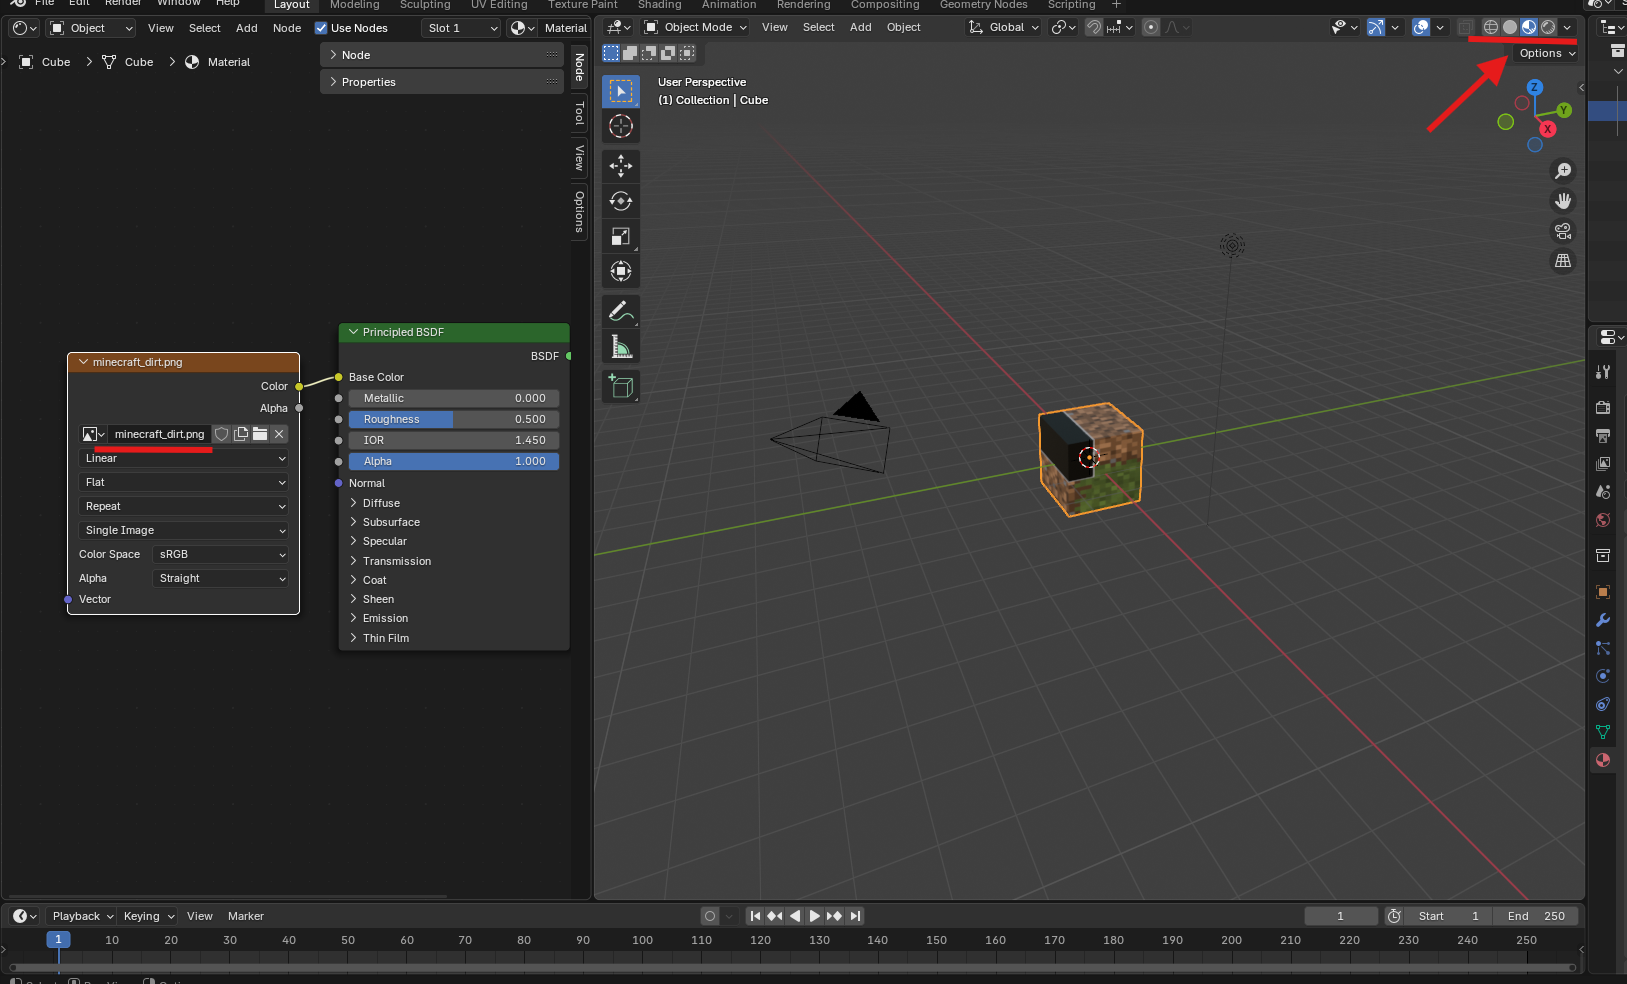Viewport: 1627px width, 984px height.
Task: Toggle proportional editing button
Action: [1151, 27]
